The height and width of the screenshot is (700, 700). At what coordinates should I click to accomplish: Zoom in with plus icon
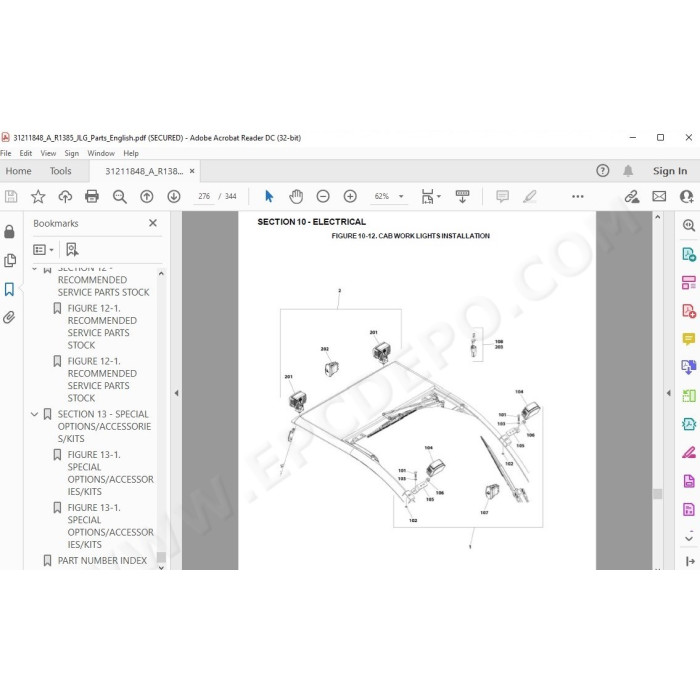pos(350,196)
